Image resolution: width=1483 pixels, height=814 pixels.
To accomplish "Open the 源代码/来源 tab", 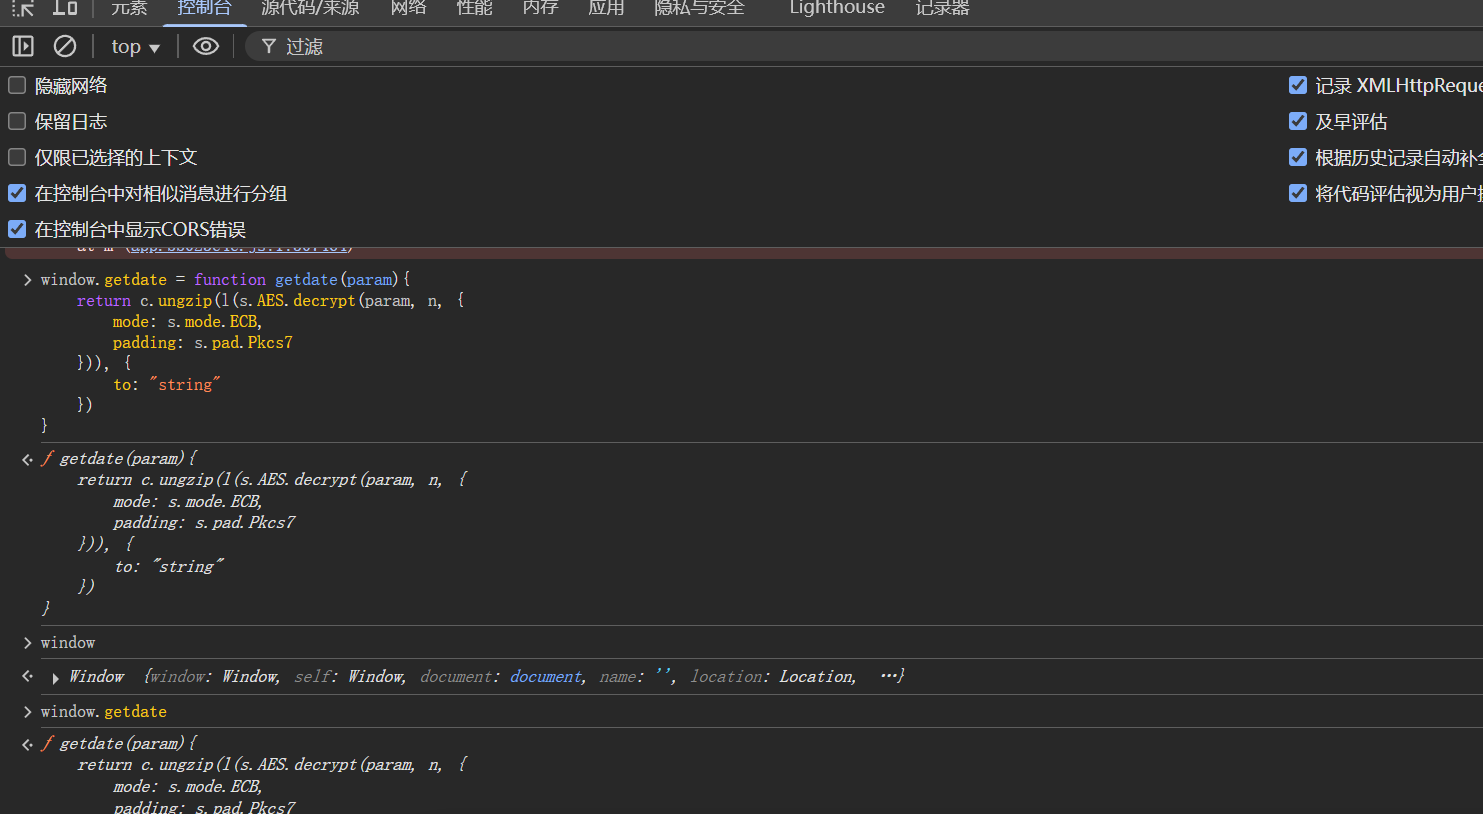I will click(x=310, y=8).
